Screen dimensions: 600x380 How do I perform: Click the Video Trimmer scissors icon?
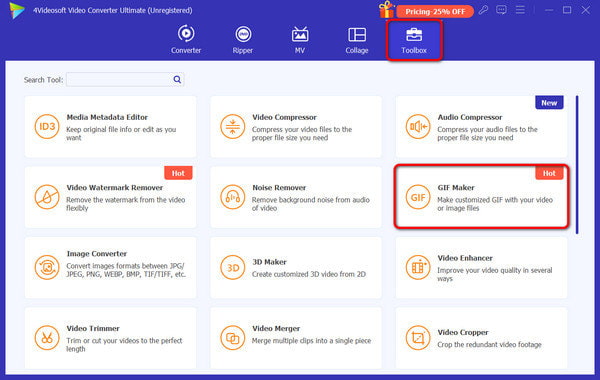coord(47,338)
